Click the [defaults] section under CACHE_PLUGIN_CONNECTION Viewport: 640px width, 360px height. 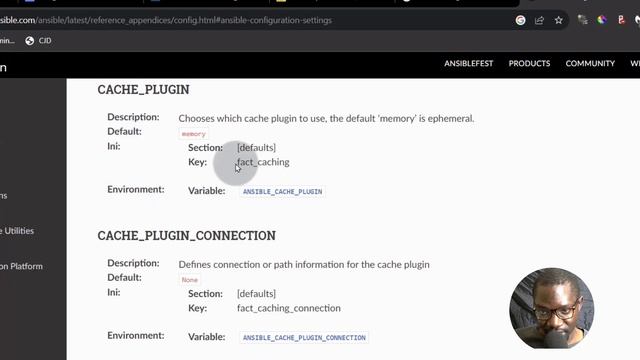(256, 293)
